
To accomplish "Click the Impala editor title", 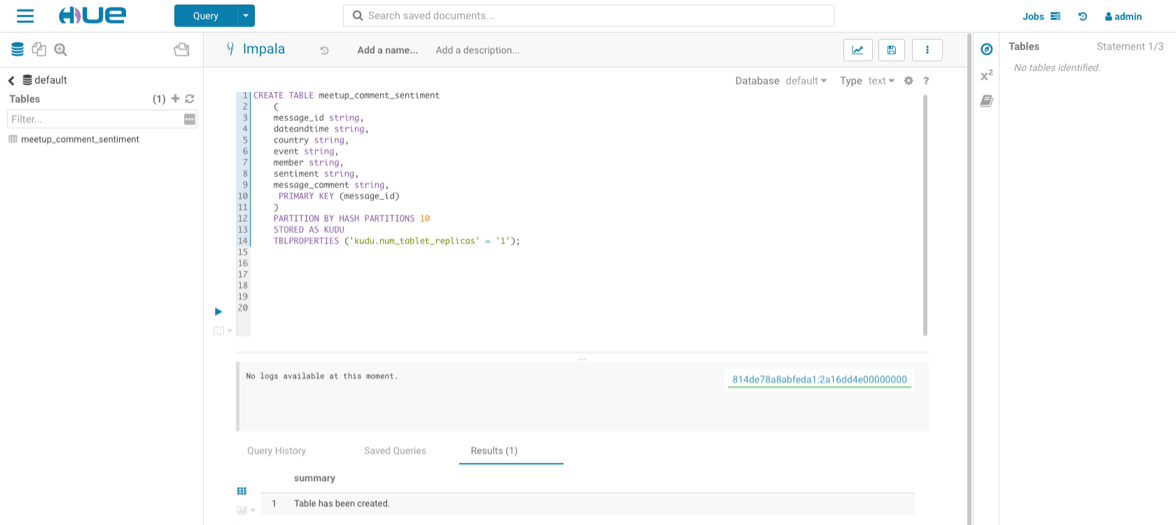I will pyautogui.click(x=263, y=50).
